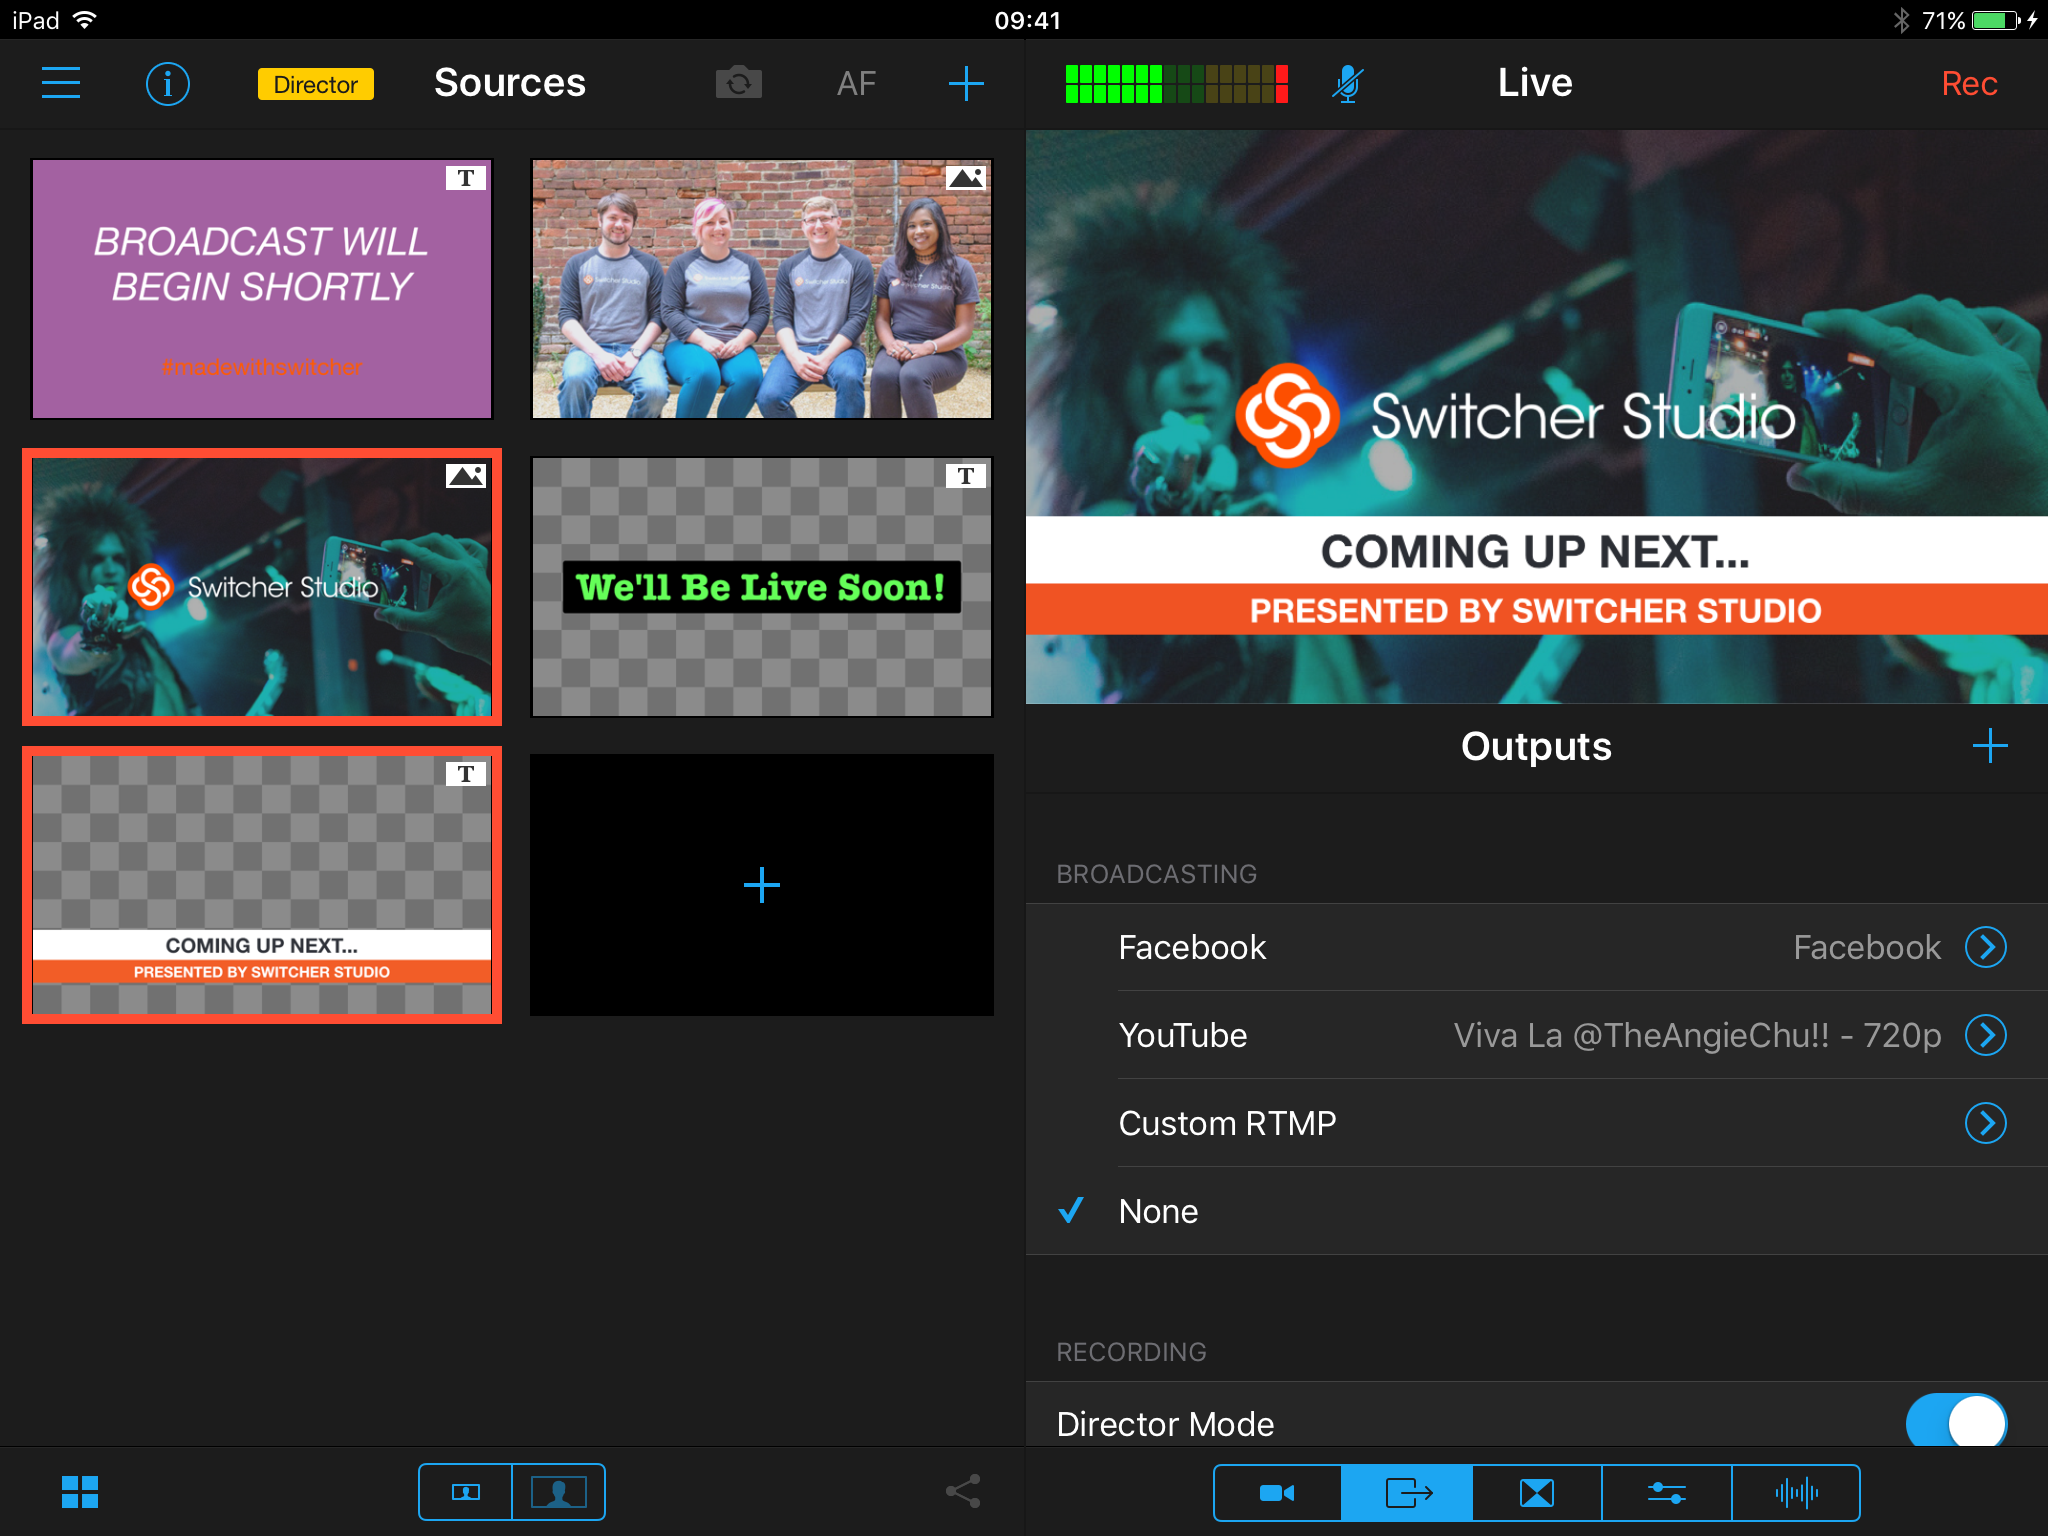Select None broadcasting option
The height and width of the screenshot is (1536, 2048).
tap(1158, 1211)
